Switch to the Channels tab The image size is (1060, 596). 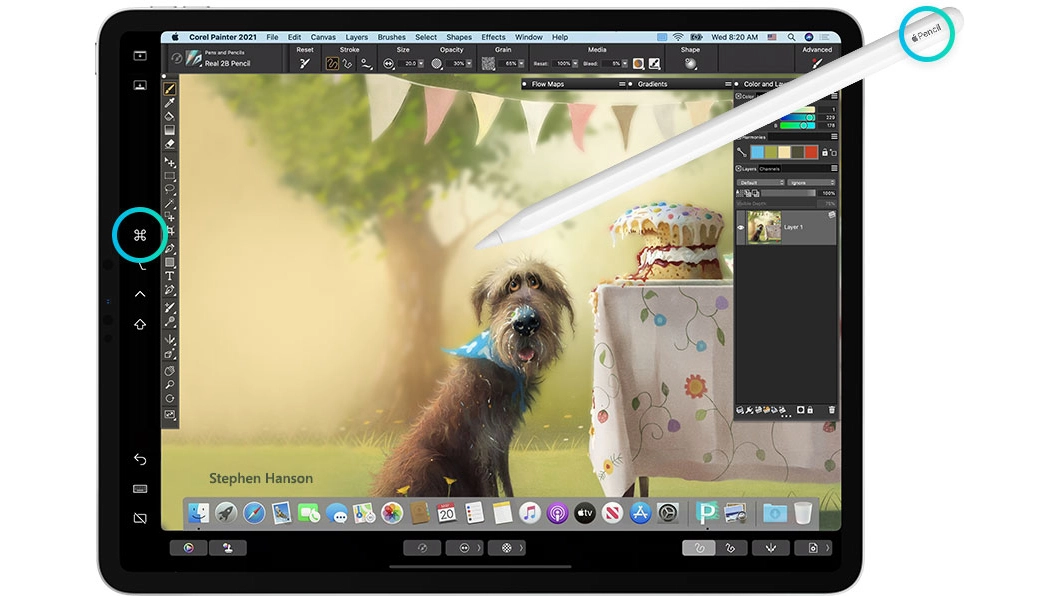(x=769, y=169)
